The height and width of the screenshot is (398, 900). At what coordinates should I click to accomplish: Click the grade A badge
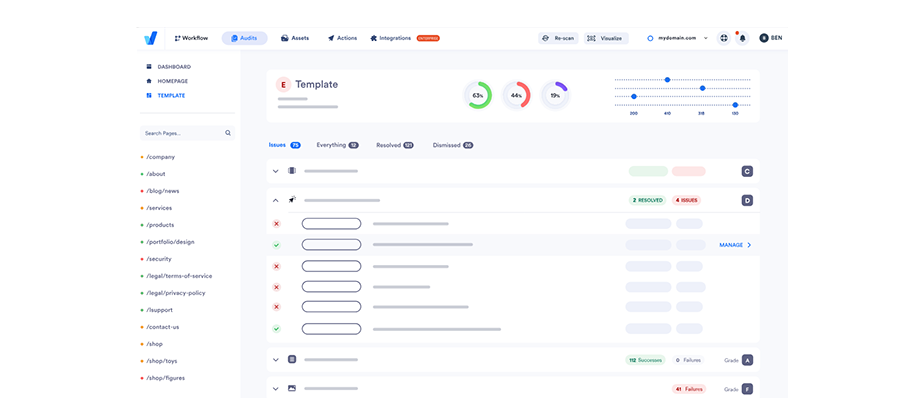tap(747, 360)
